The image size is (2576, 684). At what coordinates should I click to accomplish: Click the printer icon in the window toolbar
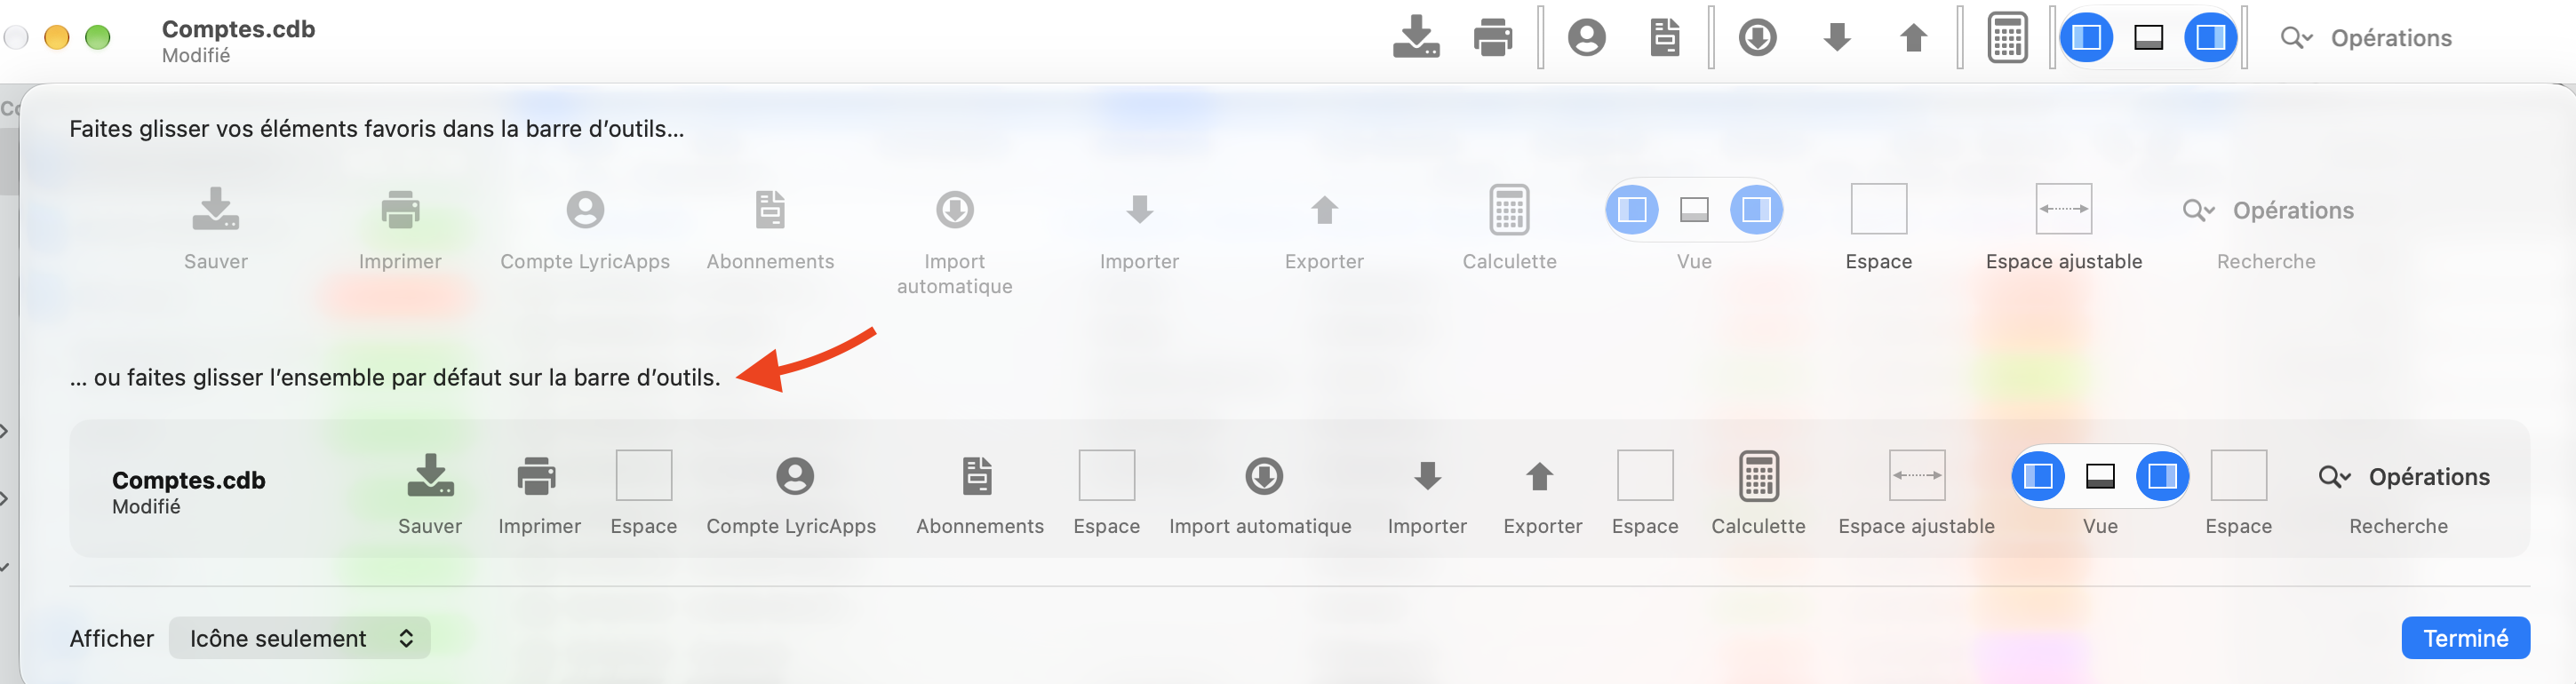[1493, 37]
